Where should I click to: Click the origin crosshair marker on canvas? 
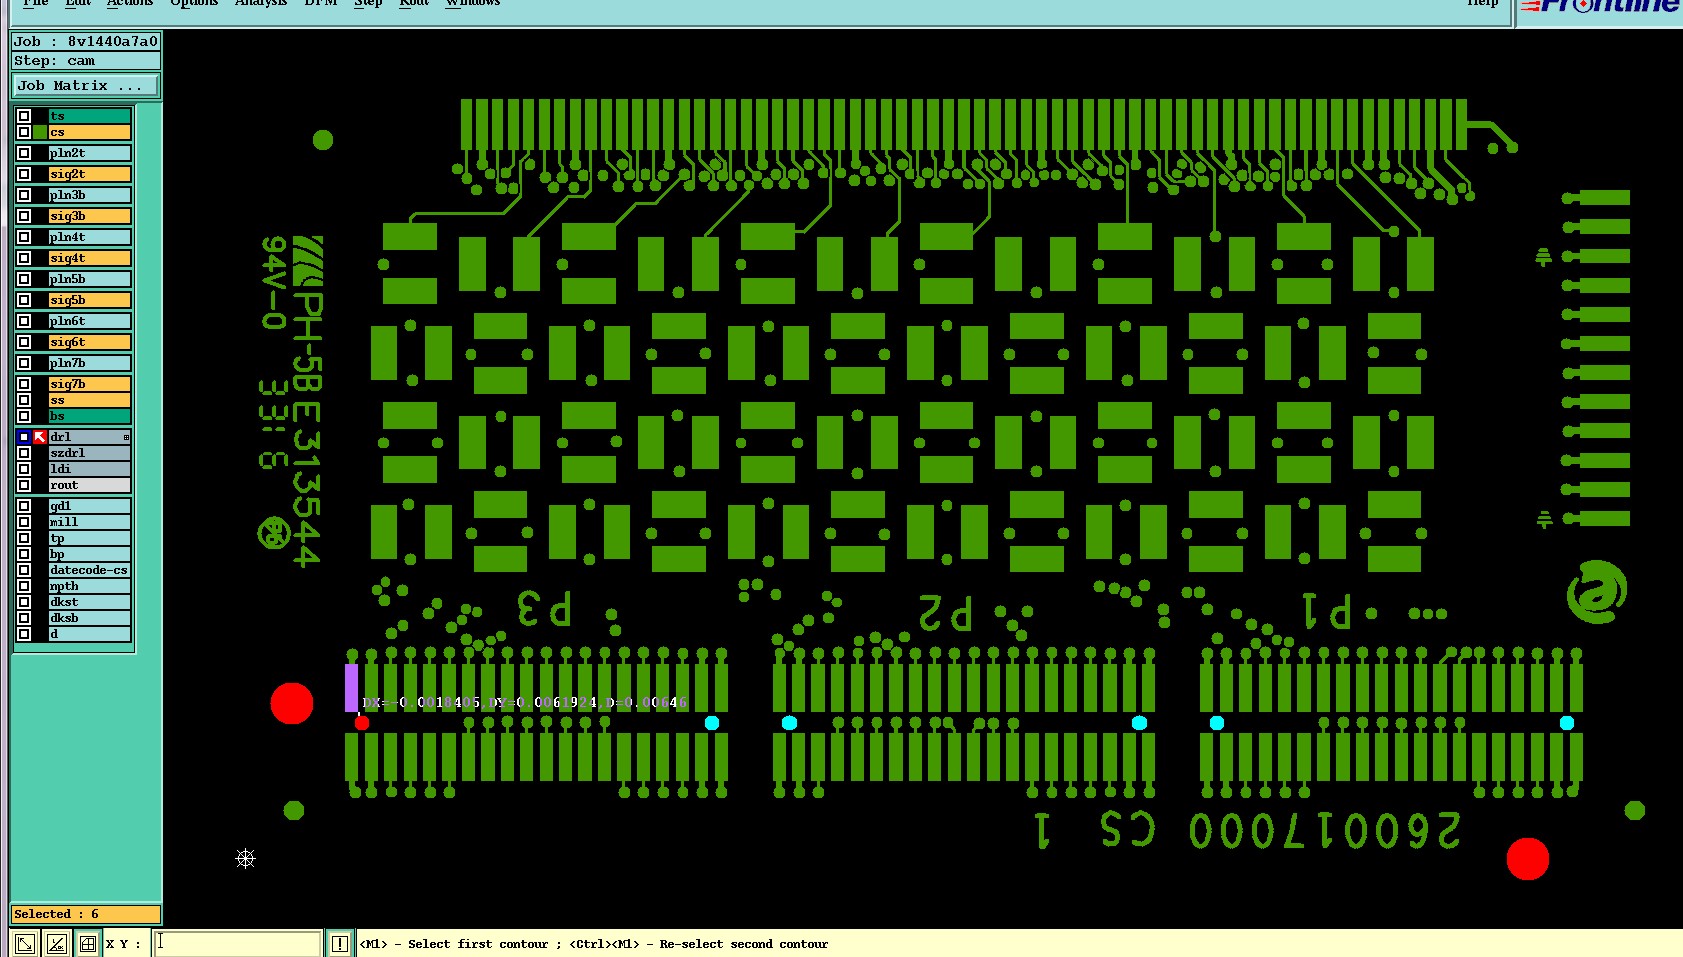[x=245, y=858]
